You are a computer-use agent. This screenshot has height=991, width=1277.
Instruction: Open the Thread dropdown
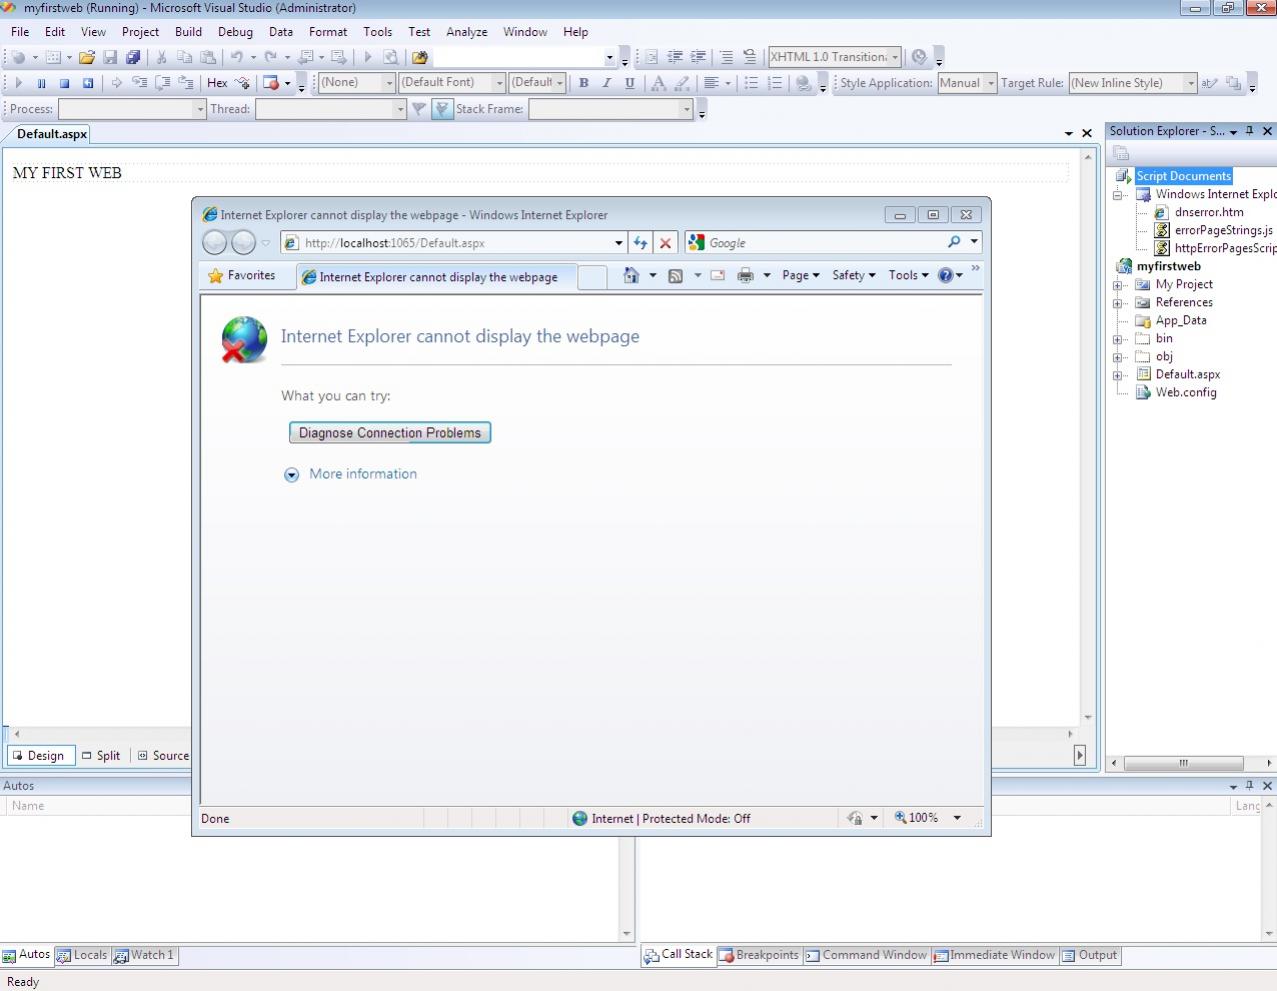pyautogui.click(x=330, y=109)
